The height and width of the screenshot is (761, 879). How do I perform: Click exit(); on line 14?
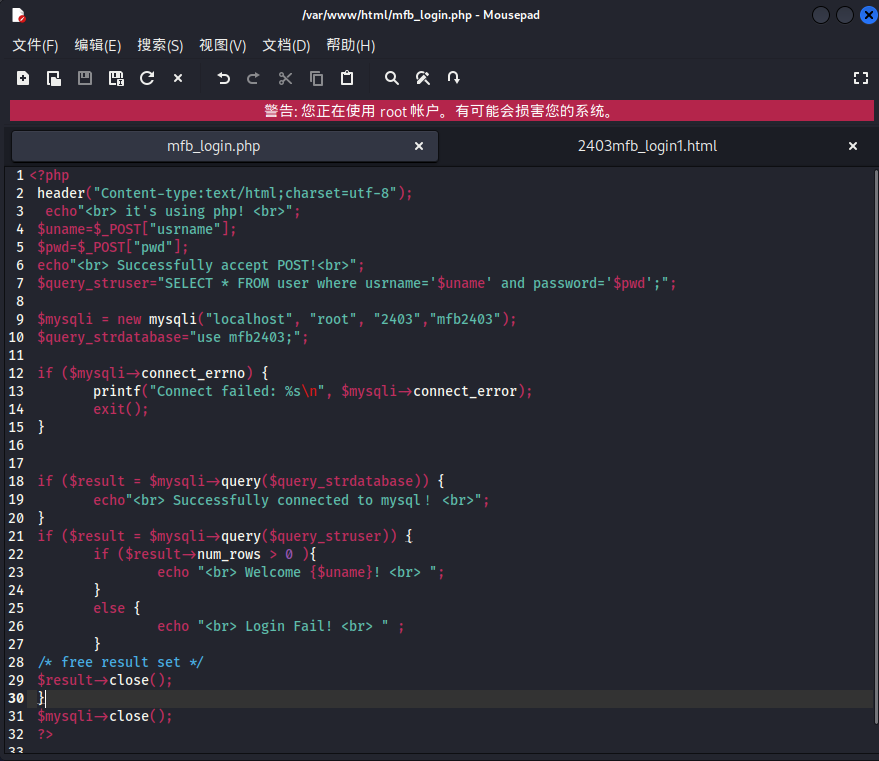121,409
